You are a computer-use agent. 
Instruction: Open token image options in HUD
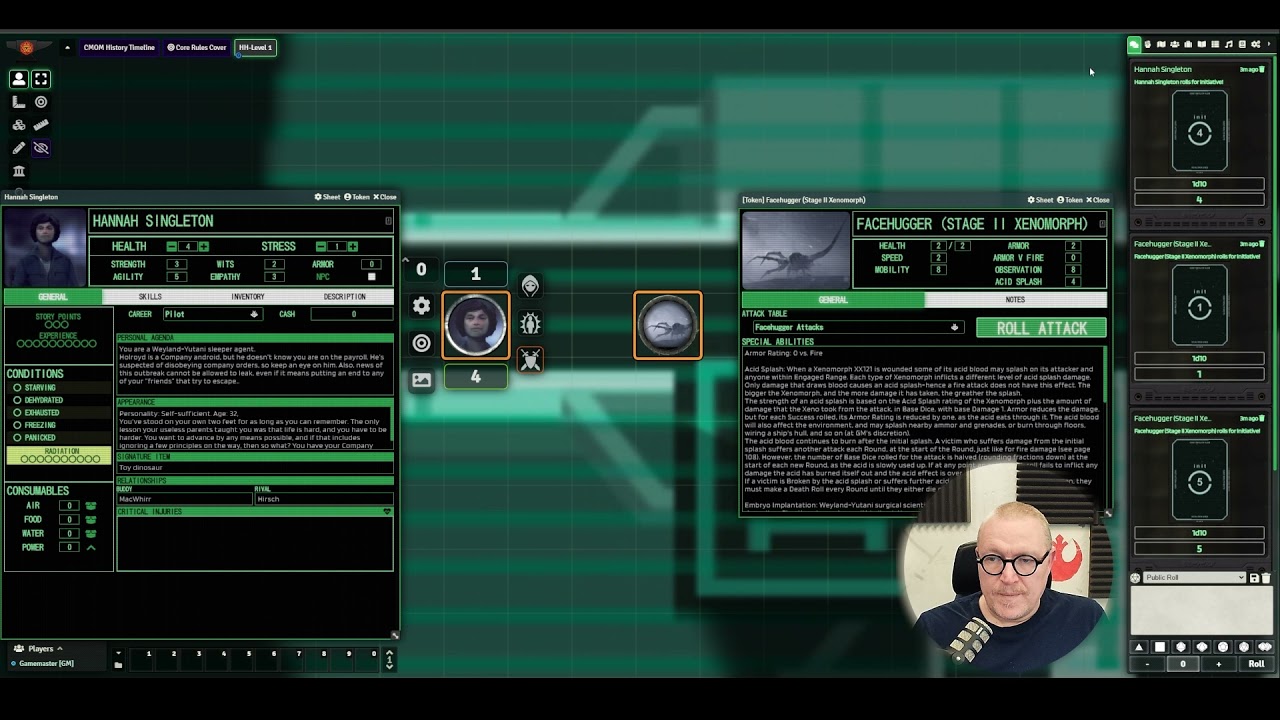[422, 380]
